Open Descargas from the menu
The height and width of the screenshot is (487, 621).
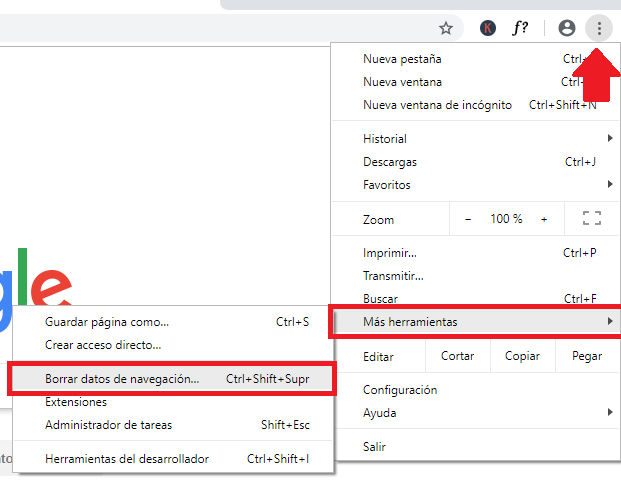pos(476,162)
